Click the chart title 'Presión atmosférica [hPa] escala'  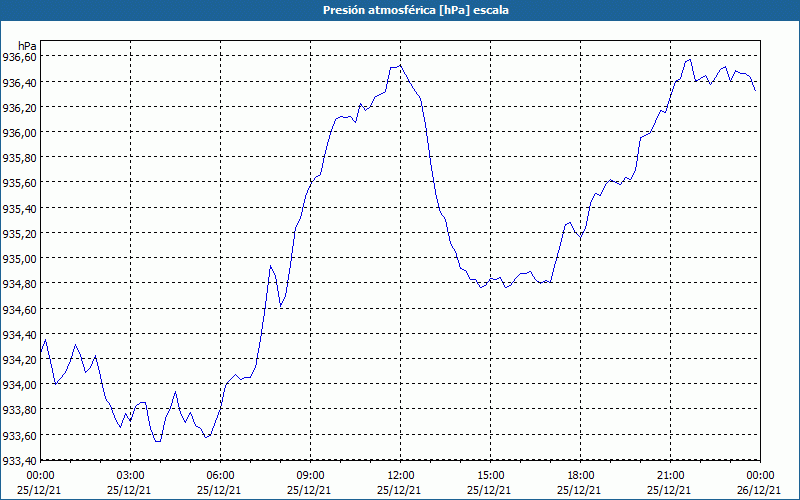coord(416,10)
